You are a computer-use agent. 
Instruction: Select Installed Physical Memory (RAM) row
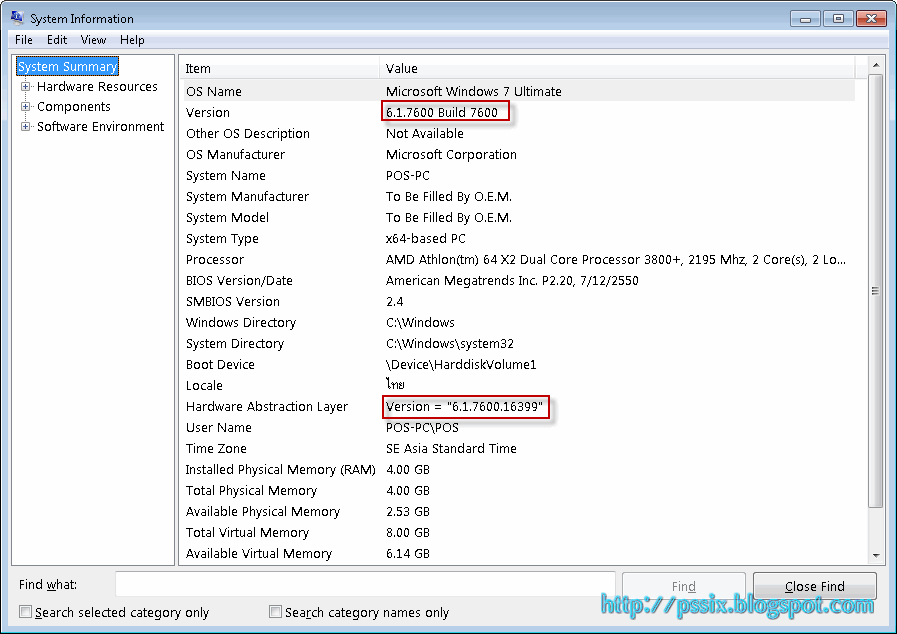pos(518,470)
